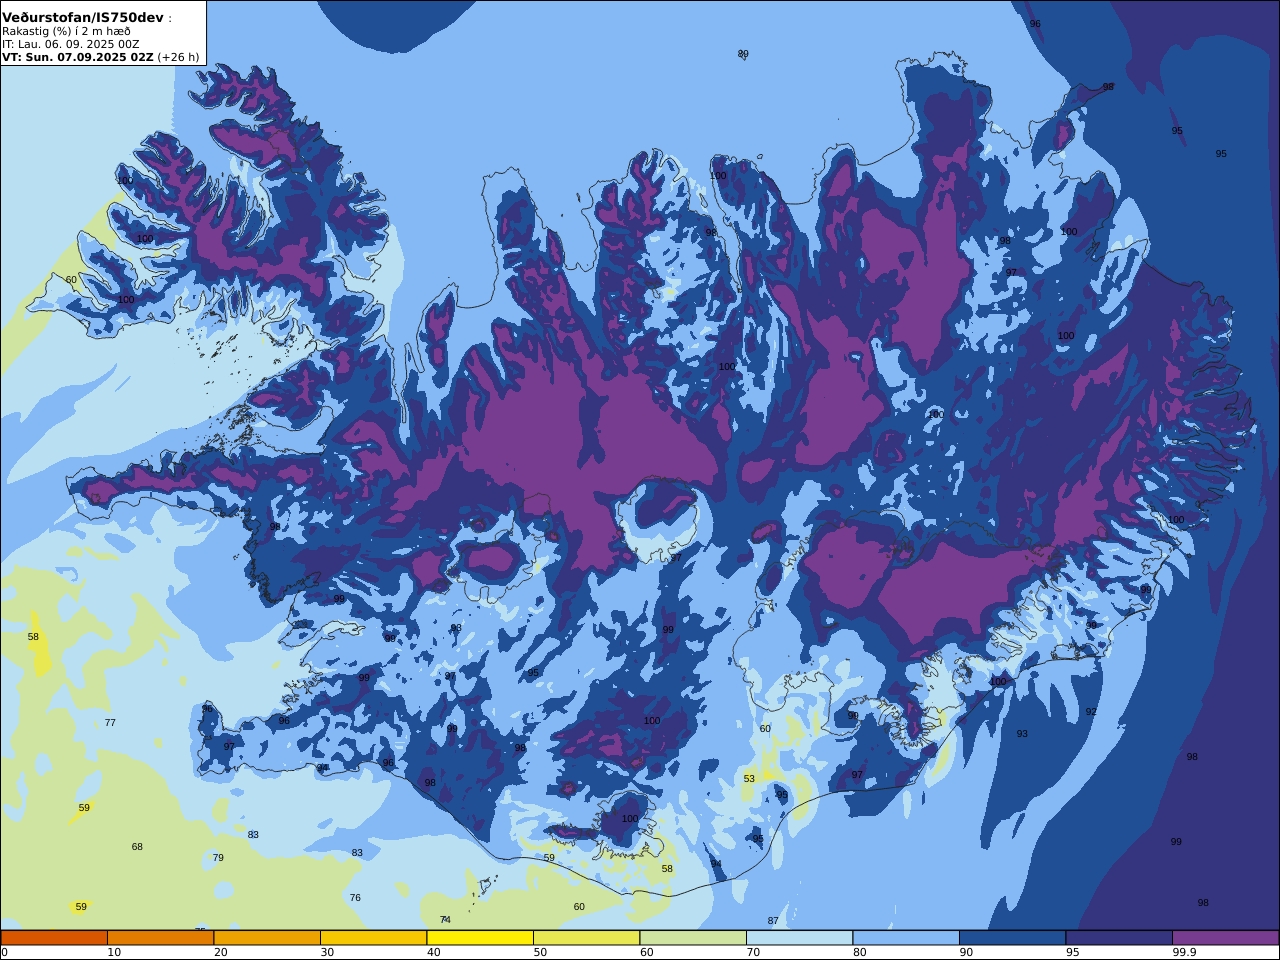Viewport: 1280px width, 960px height.
Task: Pick the 70–80 pale blue legend swatch
Action: 799,938
